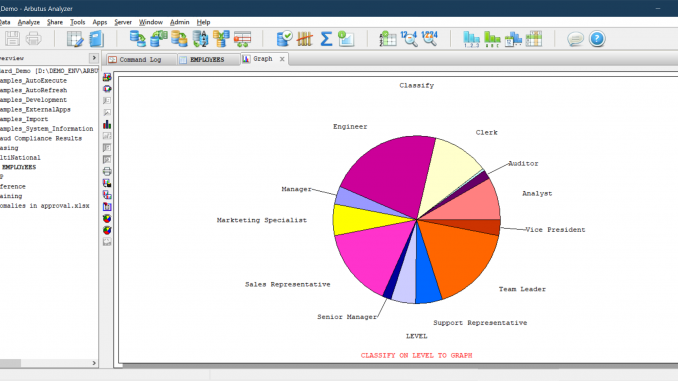This screenshot has height=381, width=678.
Task: Open the Analyze menu
Action: [29, 22]
